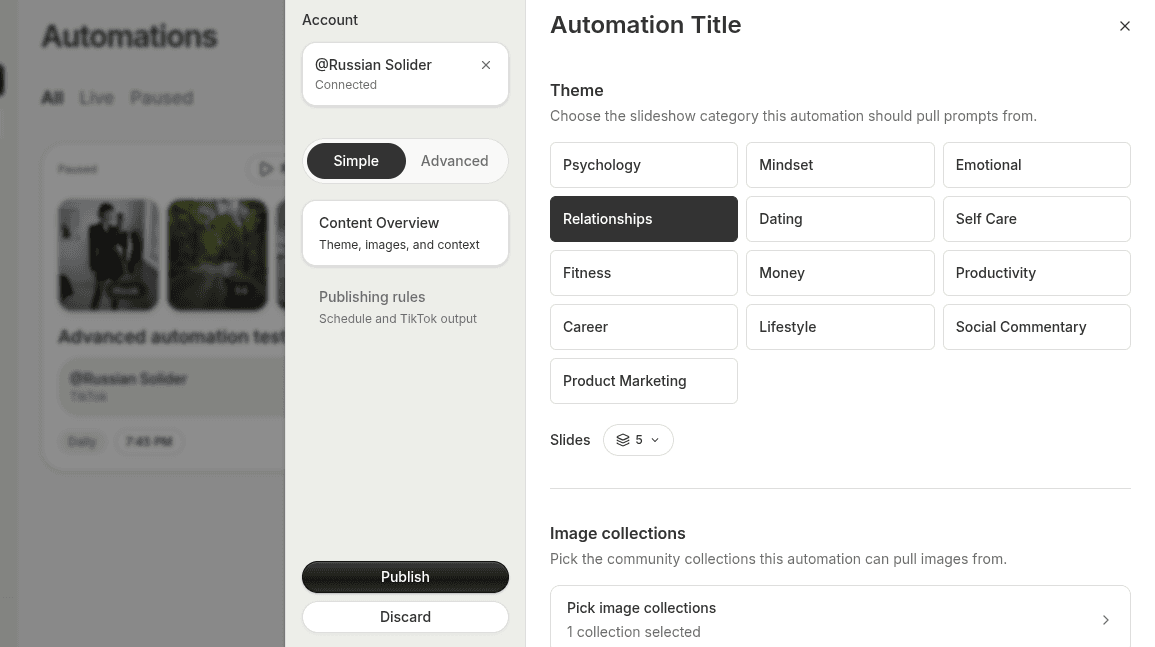1155x647 pixels.
Task: Play the paused Advanced automation test
Action: (x=265, y=169)
